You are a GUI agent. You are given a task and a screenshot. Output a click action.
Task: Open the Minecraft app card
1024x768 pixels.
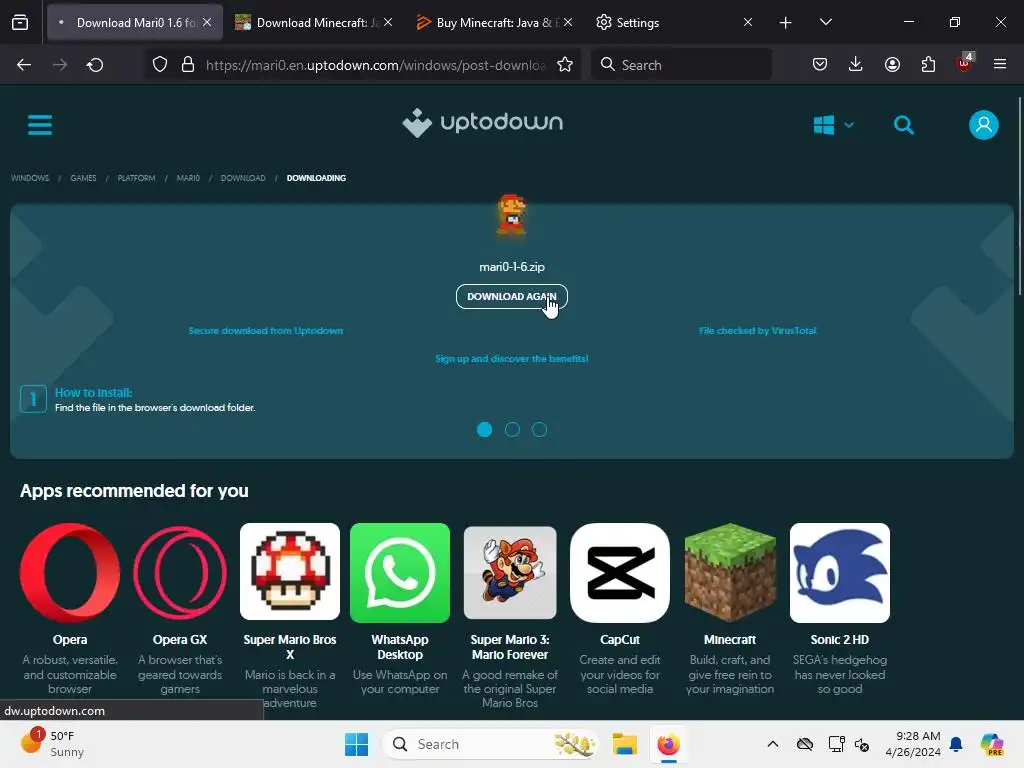(730, 609)
